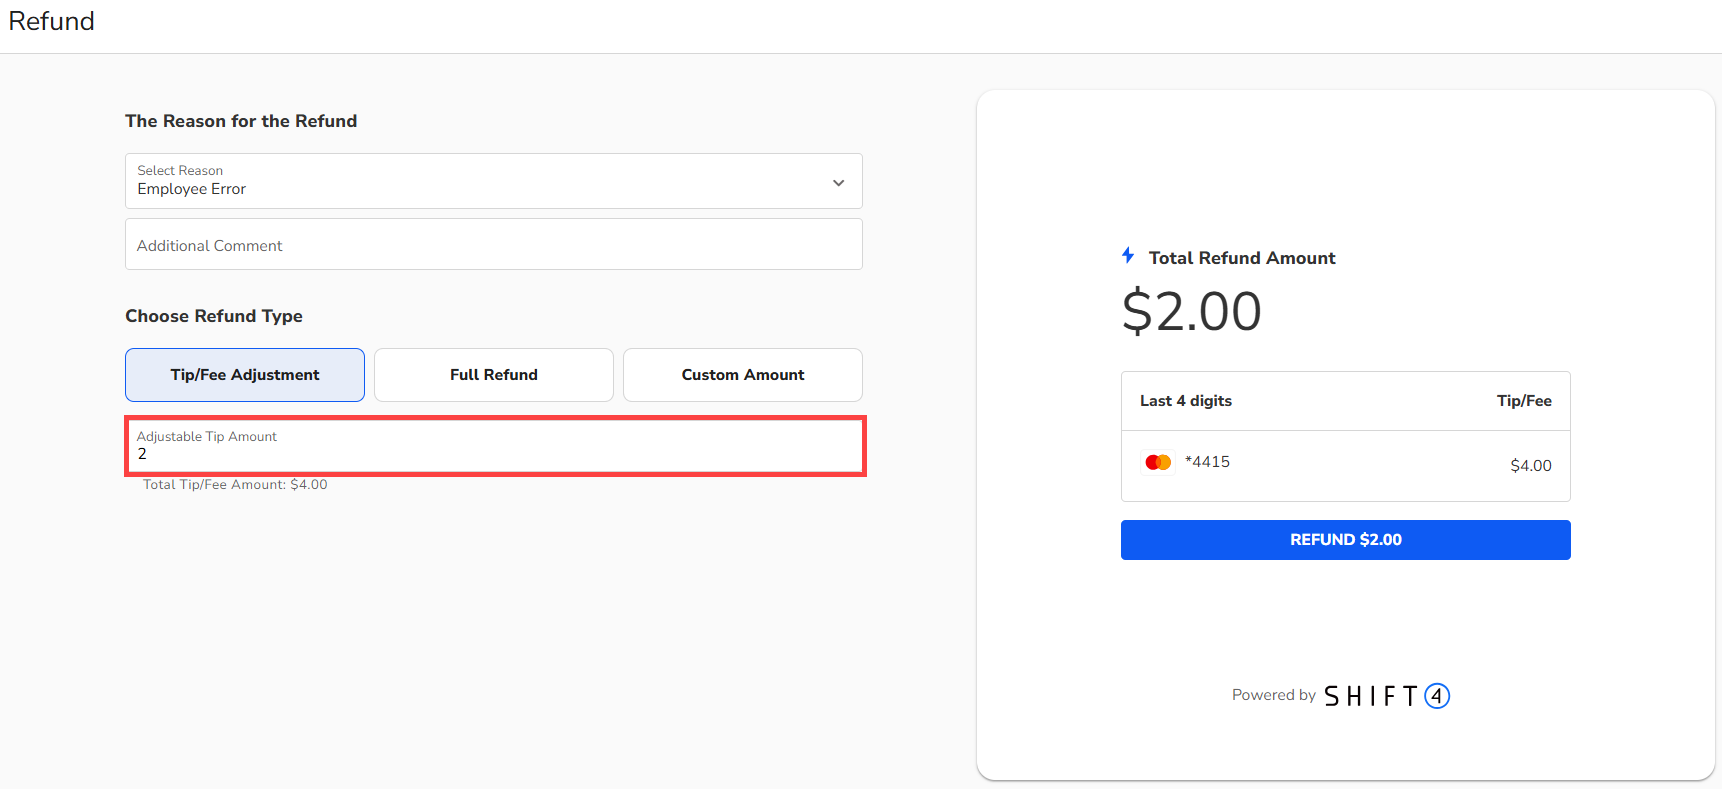Click the circled 4 in Shift4 logo
This screenshot has height=789, width=1722.
(1437, 696)
